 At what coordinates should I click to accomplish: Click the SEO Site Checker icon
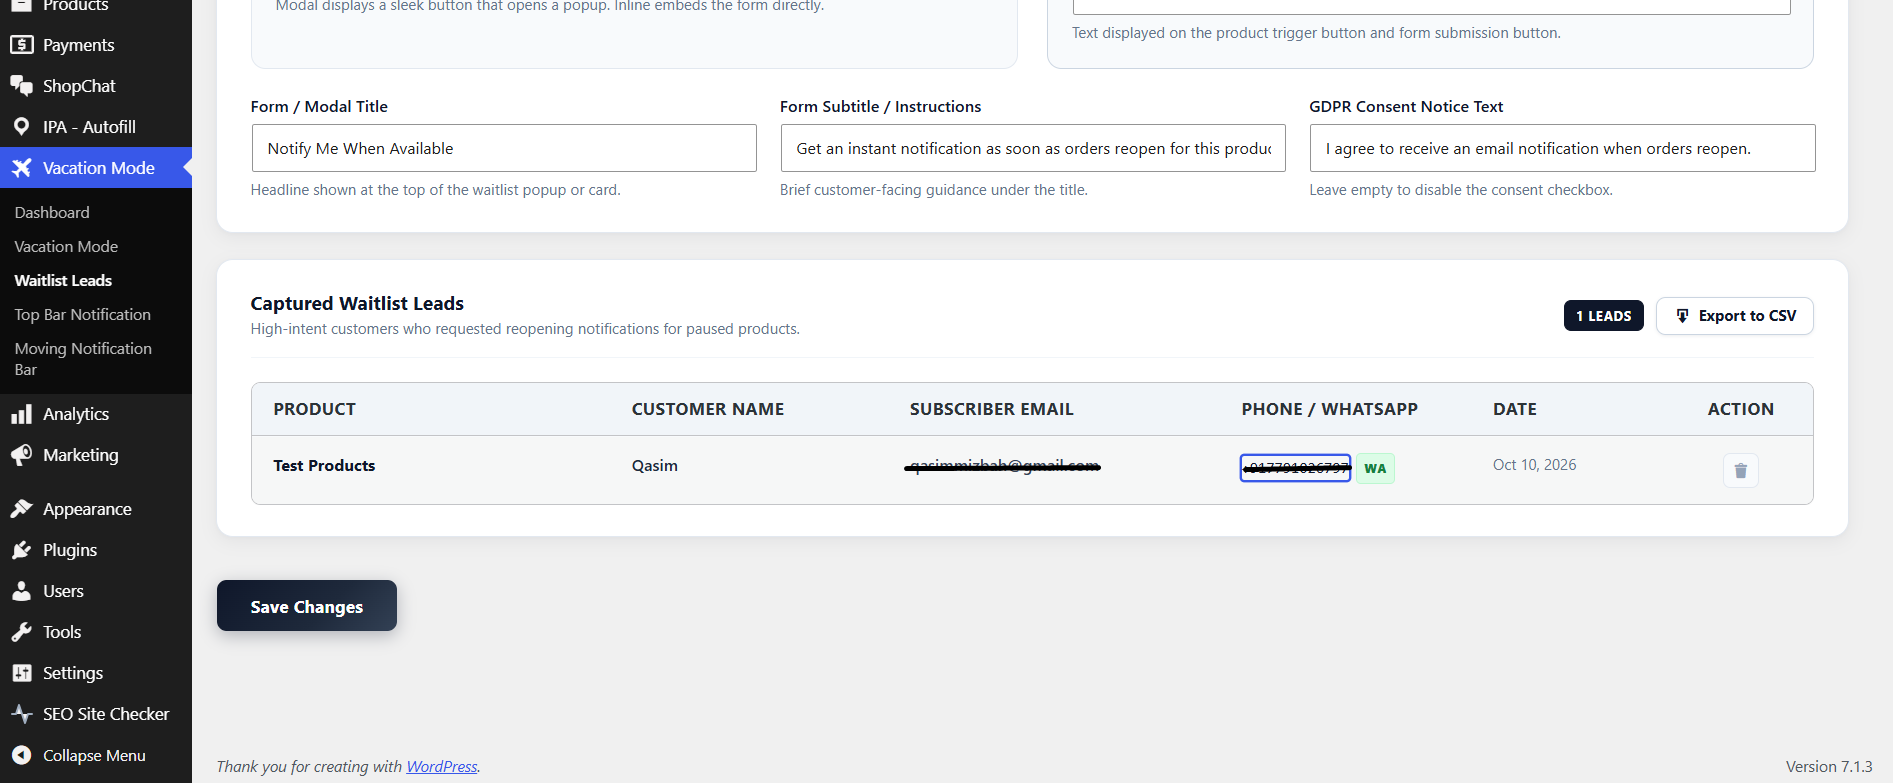[x=21, y=714]
